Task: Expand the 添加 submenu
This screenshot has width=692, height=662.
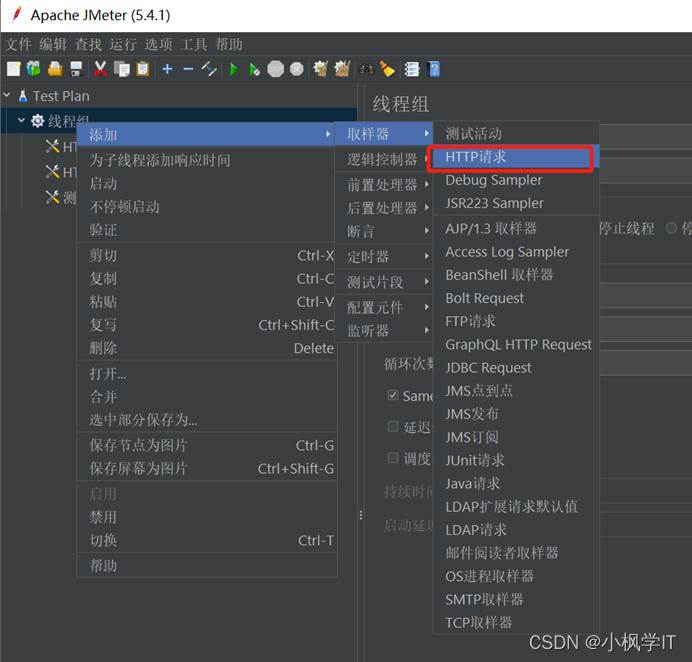Action: pos(206,135)
